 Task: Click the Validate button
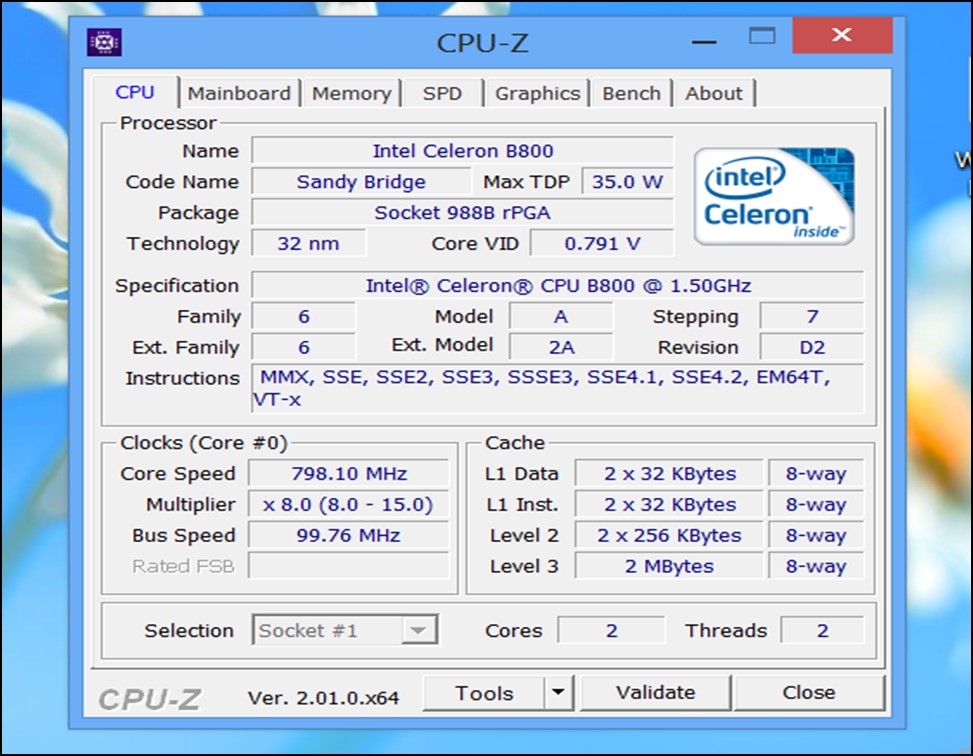pos(655,693)
